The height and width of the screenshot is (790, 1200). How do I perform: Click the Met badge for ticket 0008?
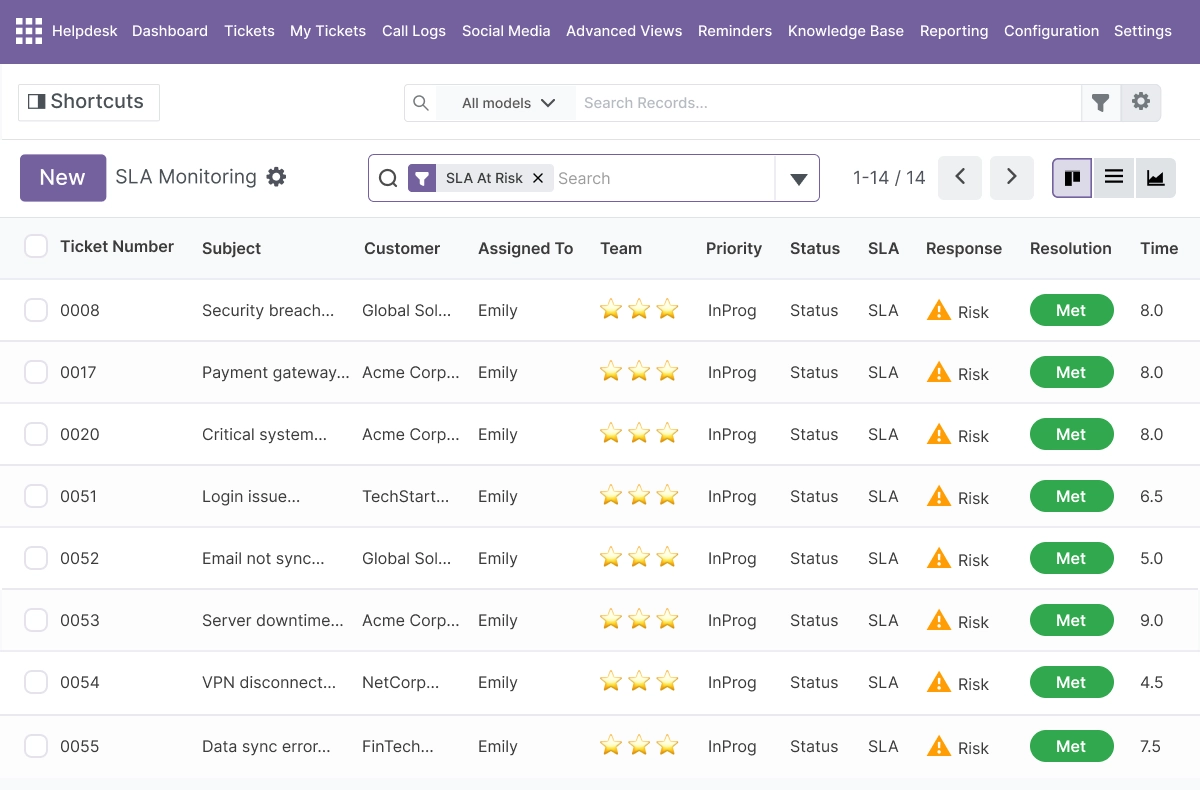(1071, 310)
